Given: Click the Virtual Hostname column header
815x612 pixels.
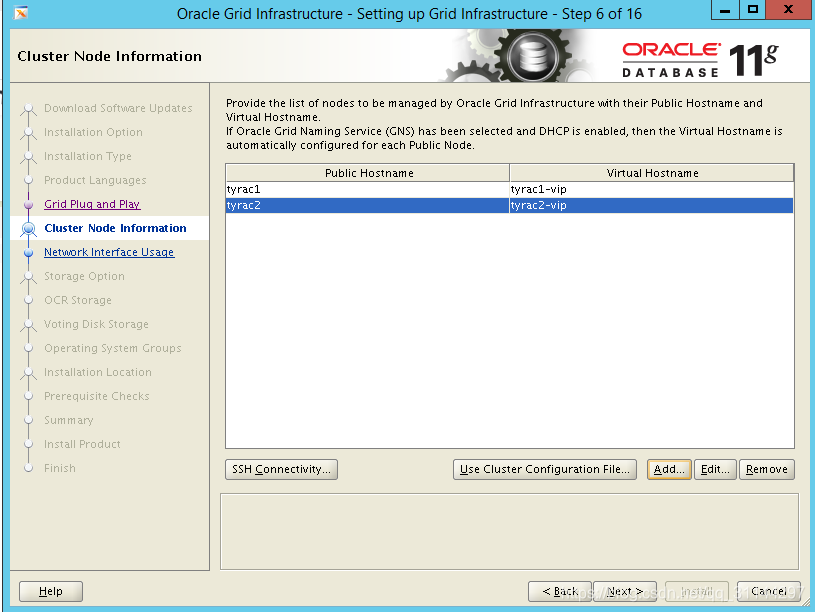Looking at the screenshot, I should click(x=652, y=173).
